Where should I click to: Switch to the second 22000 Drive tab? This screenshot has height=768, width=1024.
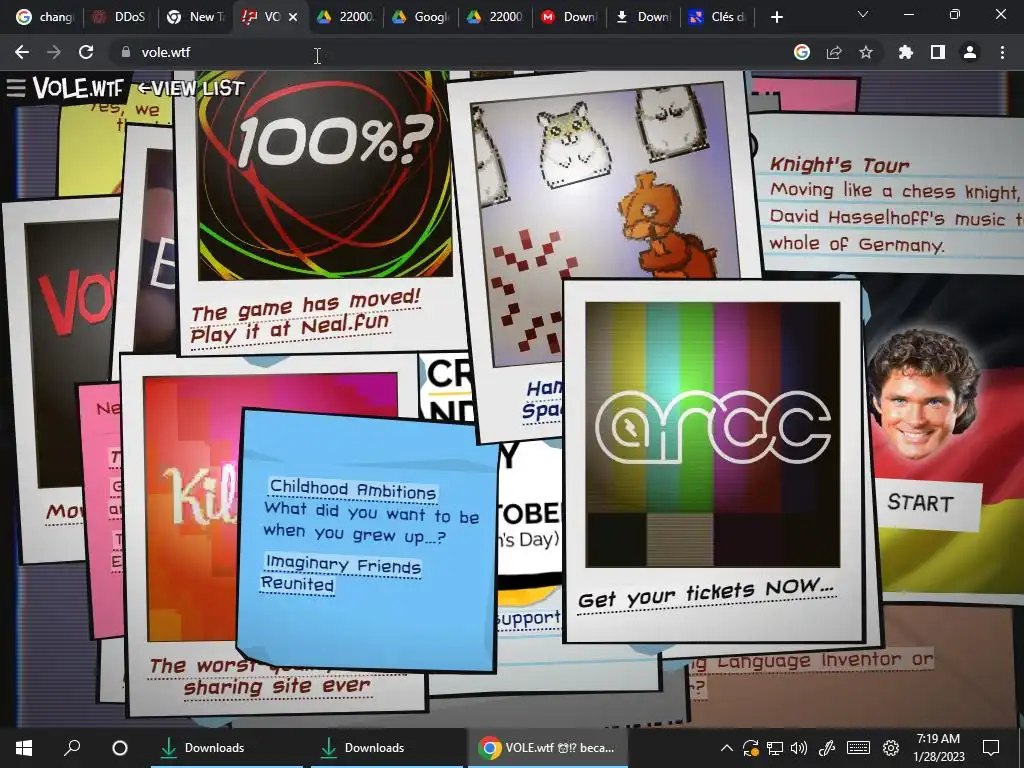coord(496,17)
